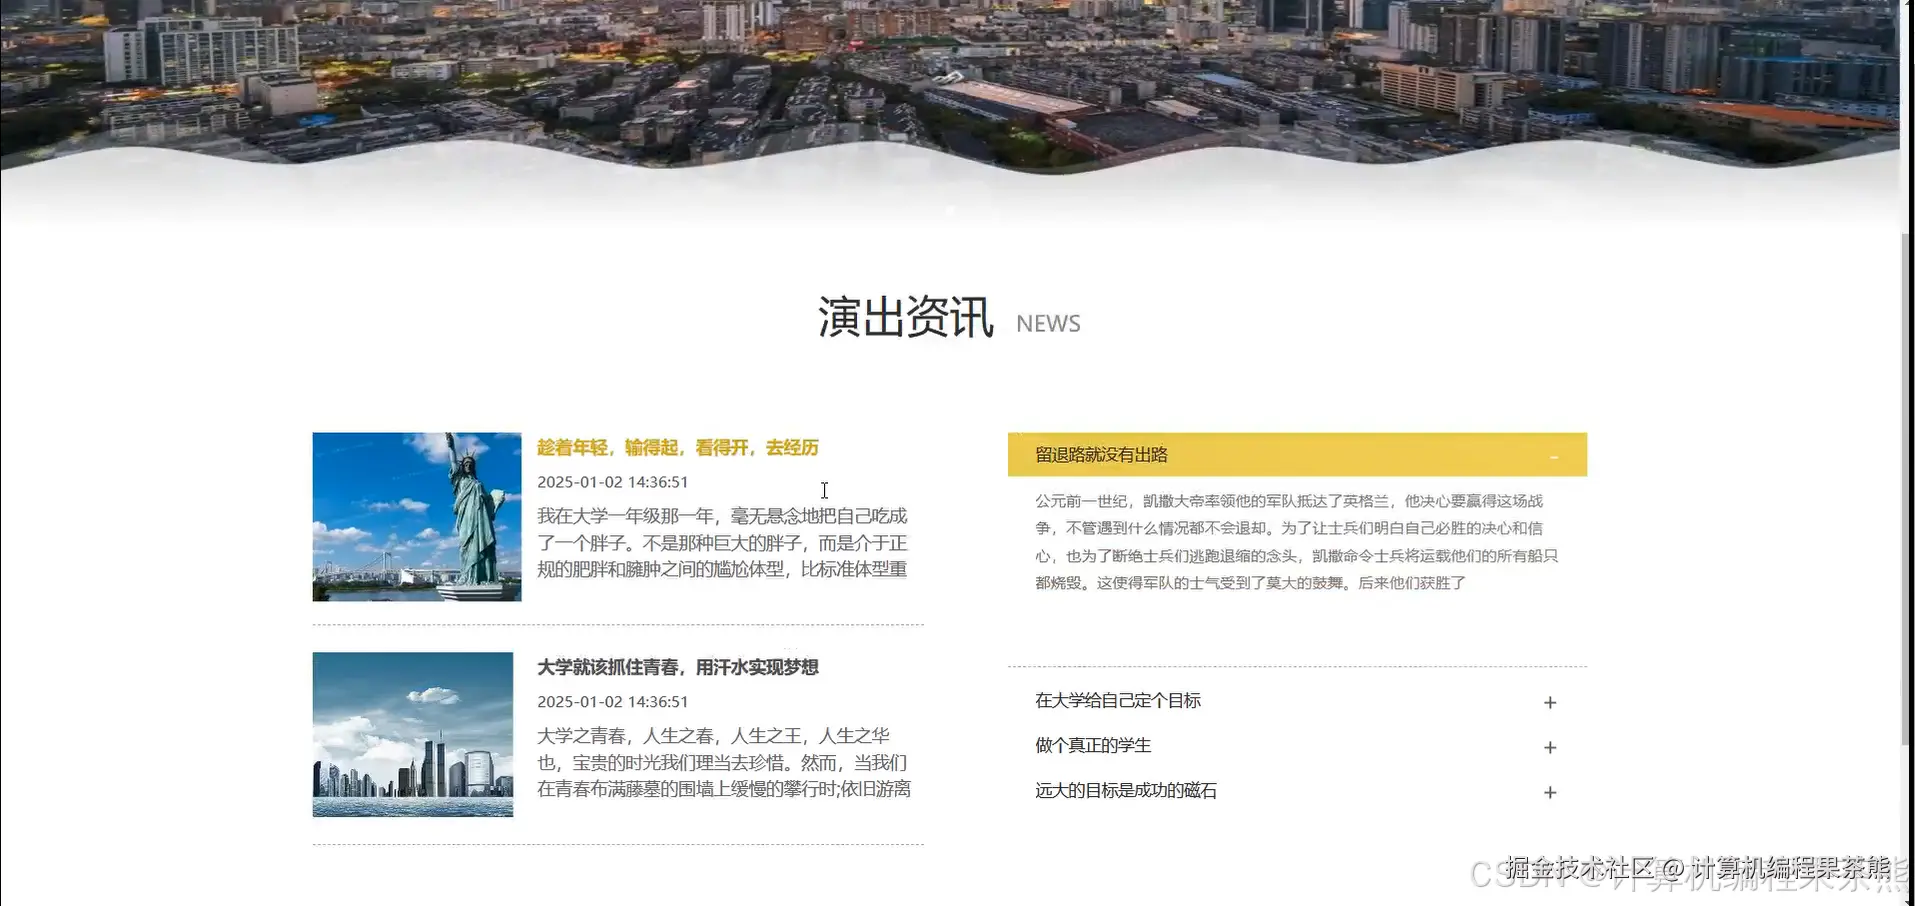Click the date under the first article
This screenshot has width=1915, height=906.
(x=613, y=481)
